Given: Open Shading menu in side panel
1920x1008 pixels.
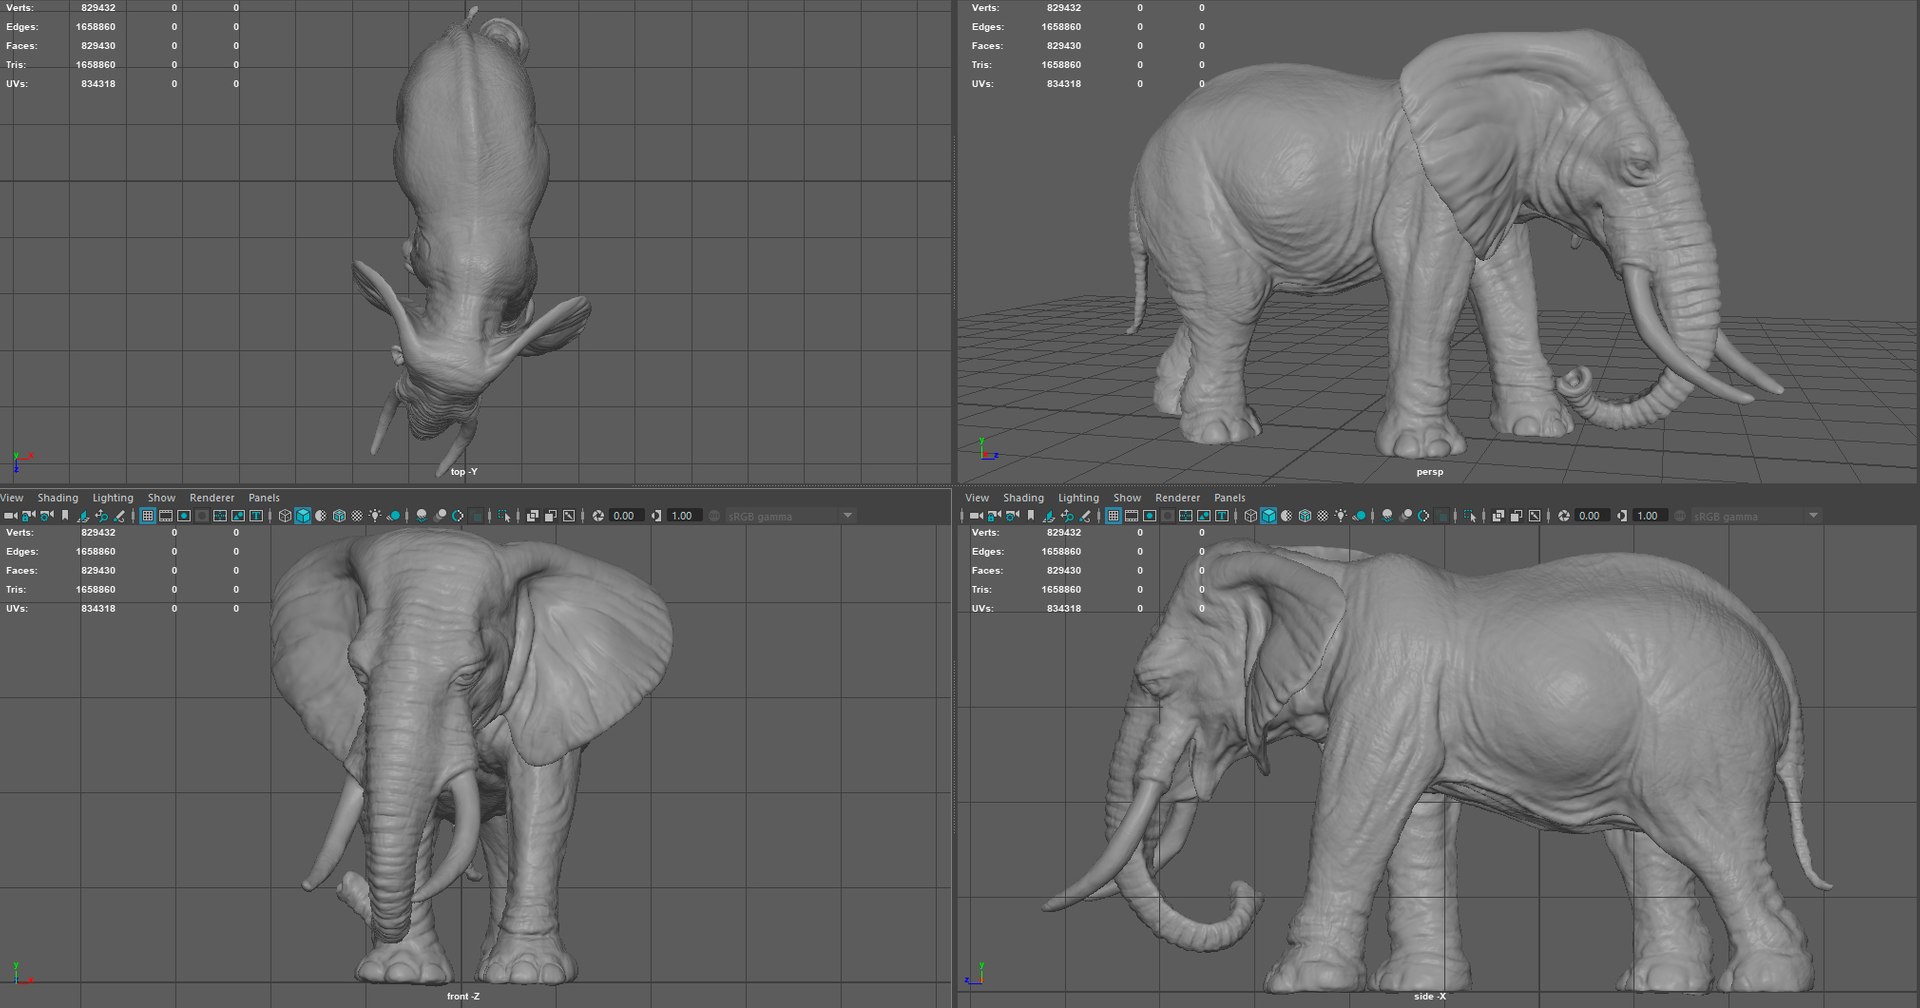Looking at the screenshot, I should 1023,497.
